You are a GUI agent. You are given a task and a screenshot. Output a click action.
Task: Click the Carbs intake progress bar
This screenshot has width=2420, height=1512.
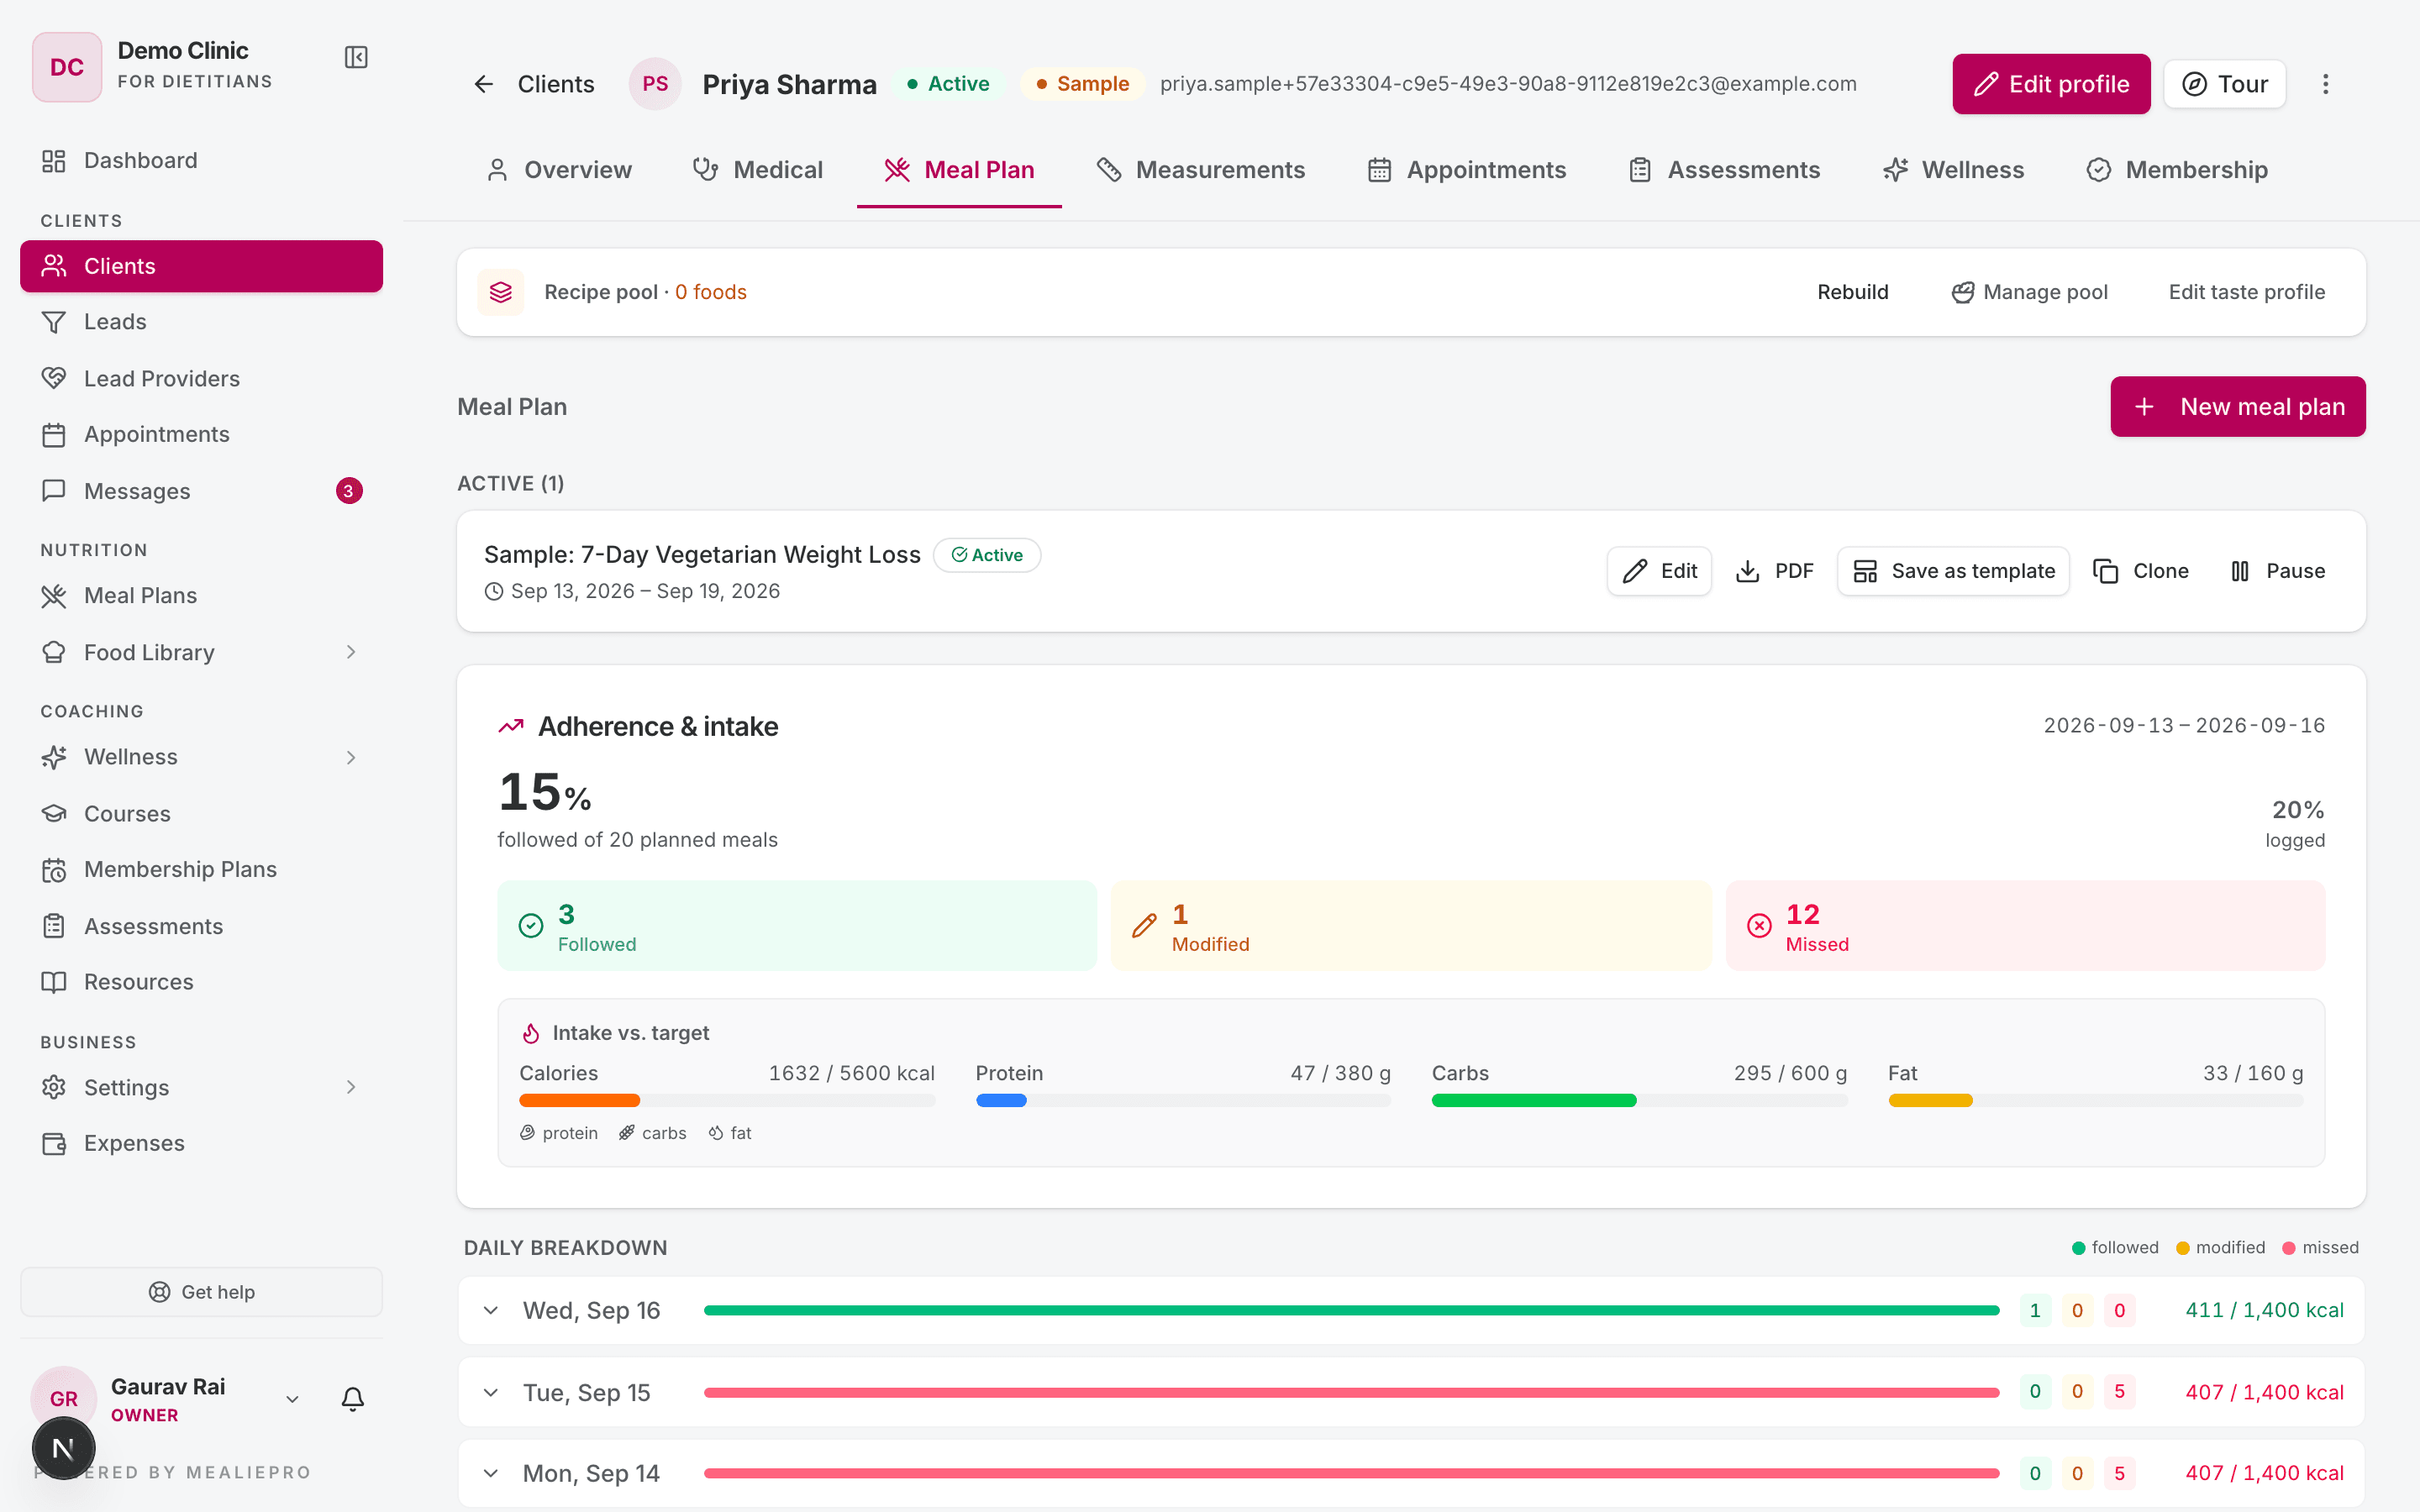coord(1639,1100)
